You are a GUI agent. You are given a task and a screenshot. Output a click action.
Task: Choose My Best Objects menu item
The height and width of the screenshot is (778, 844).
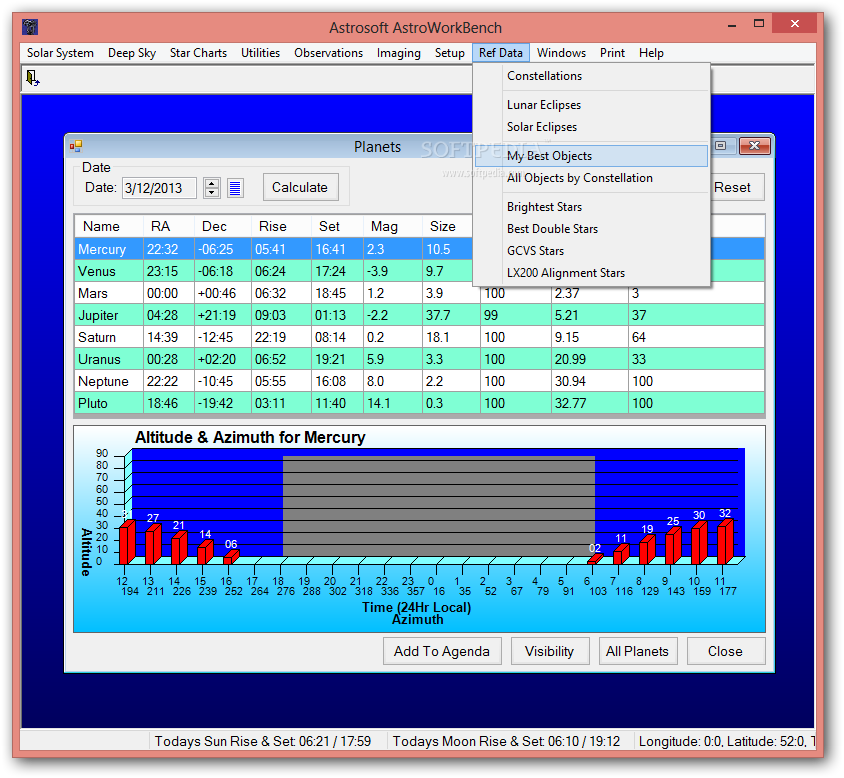[591, 156]
